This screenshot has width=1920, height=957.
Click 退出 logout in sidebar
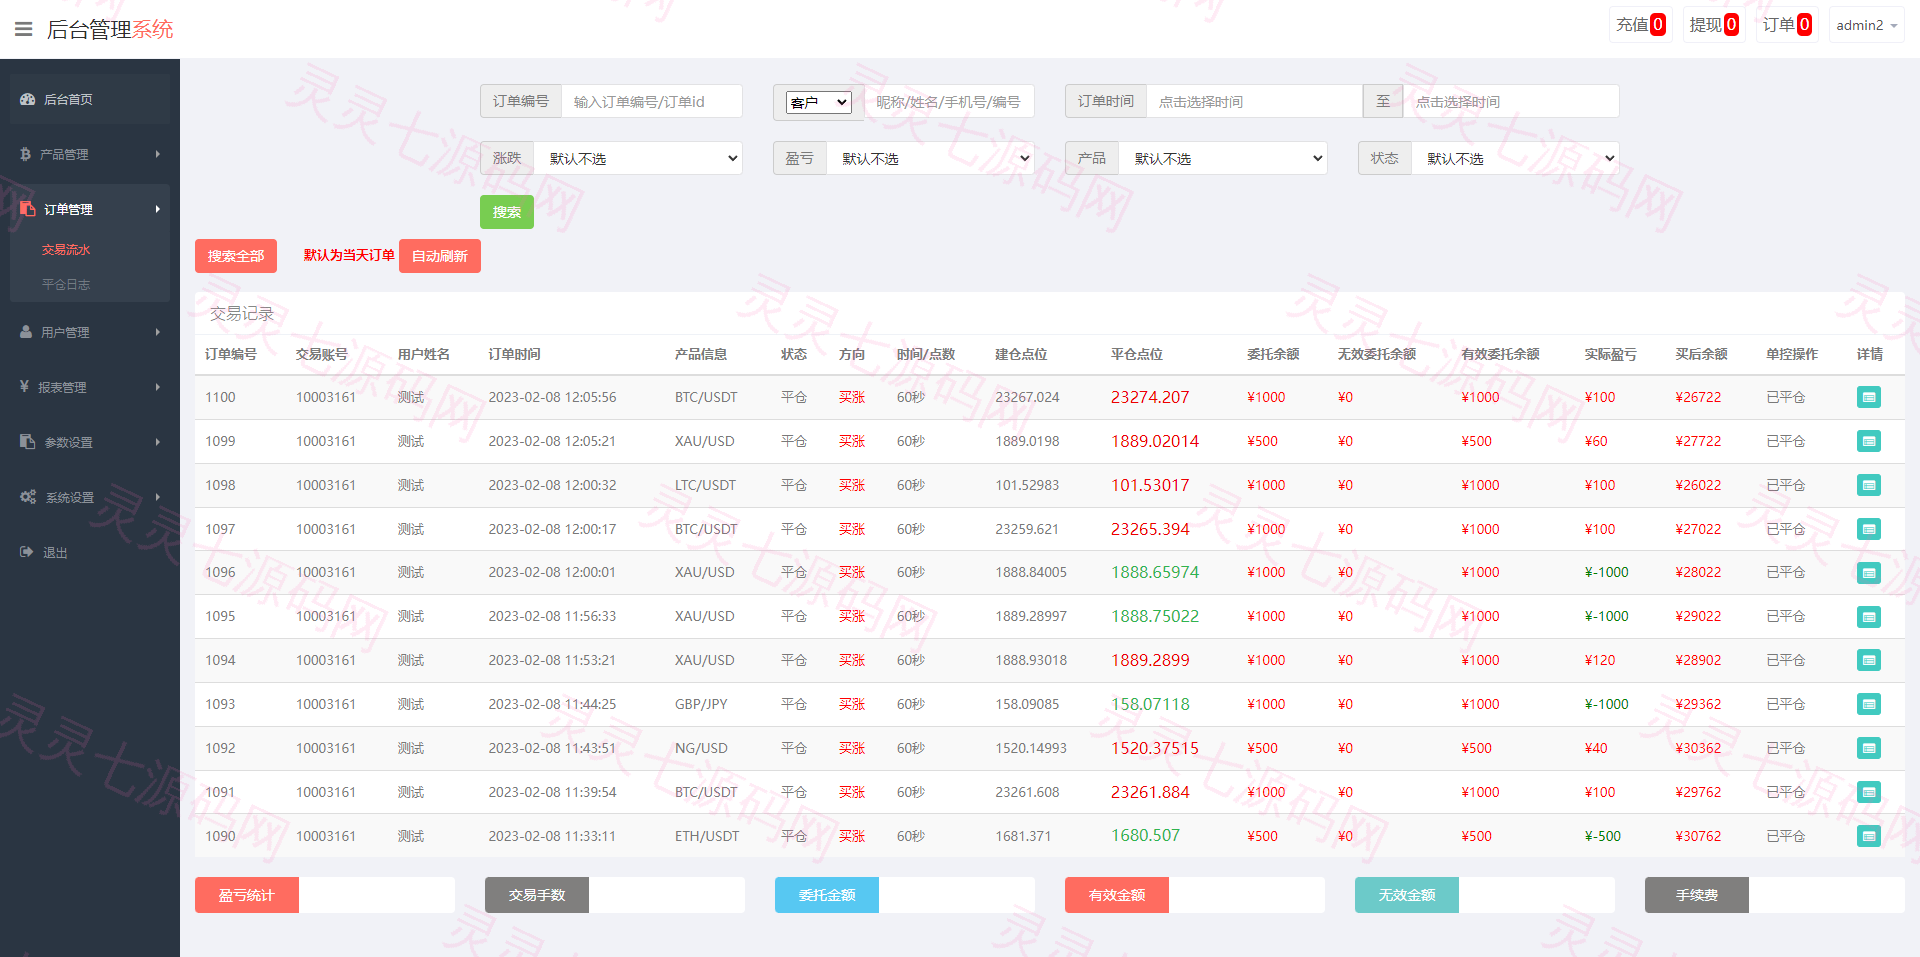tap(90, 552)
